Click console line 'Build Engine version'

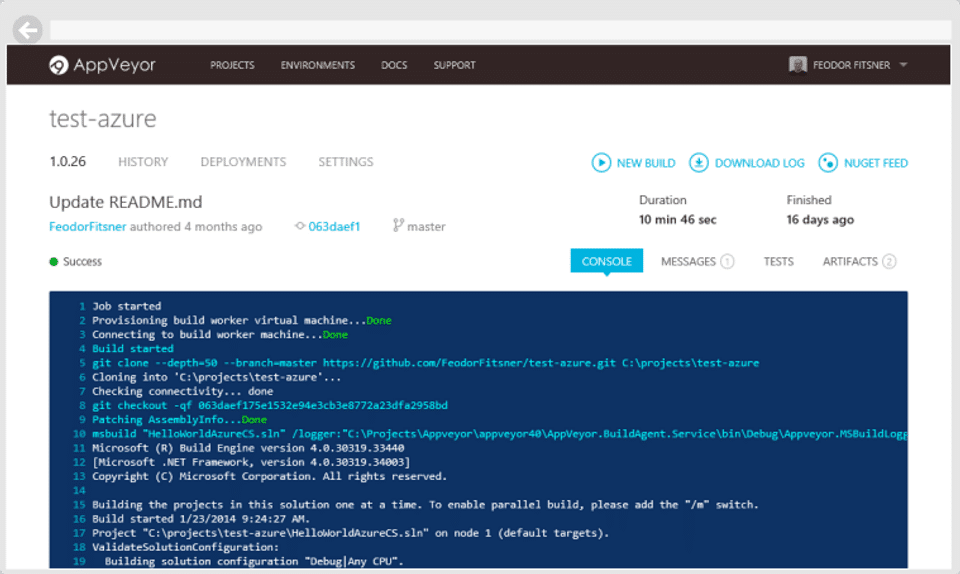click(248, 448)
